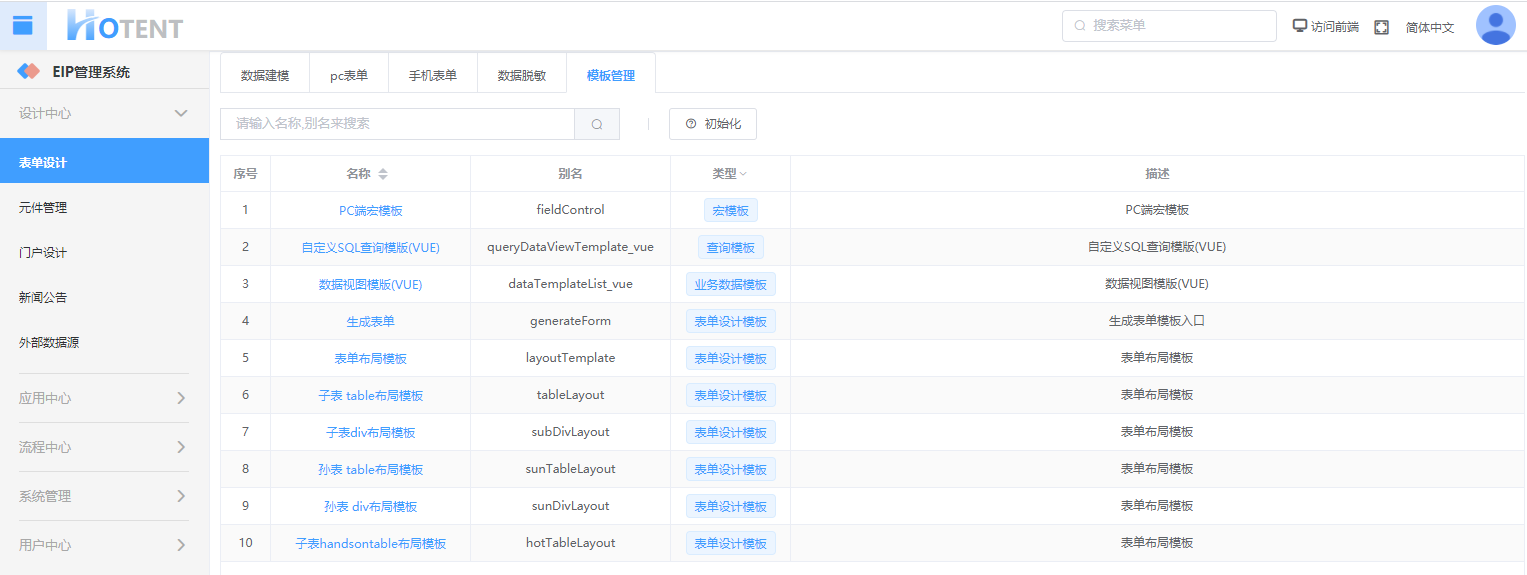Click the 业务数据模板 type tag

[x=731, y=285]
